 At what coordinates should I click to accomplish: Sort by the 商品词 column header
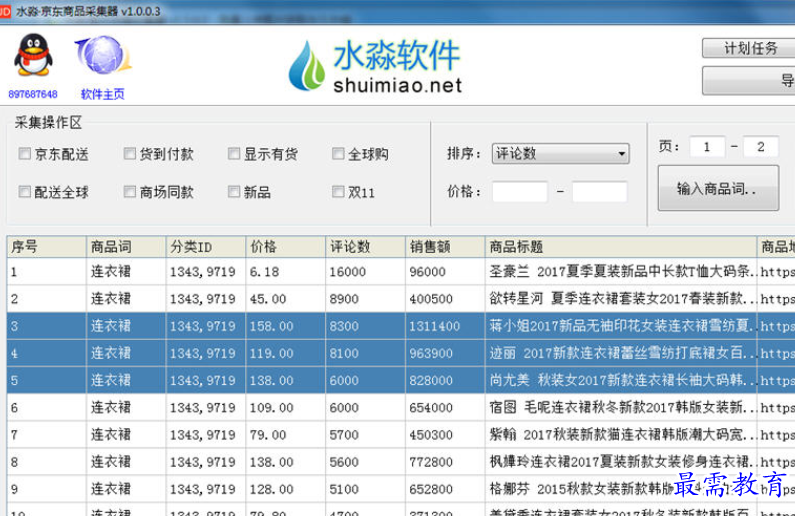pos(126,247)
